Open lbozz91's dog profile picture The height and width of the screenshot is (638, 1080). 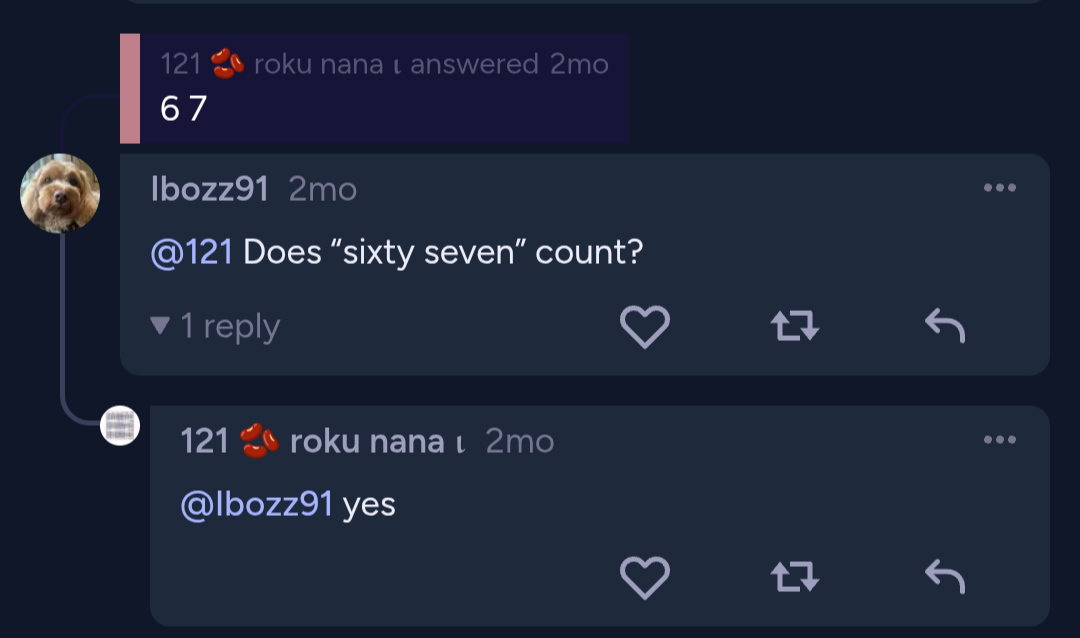pos(60,193)
